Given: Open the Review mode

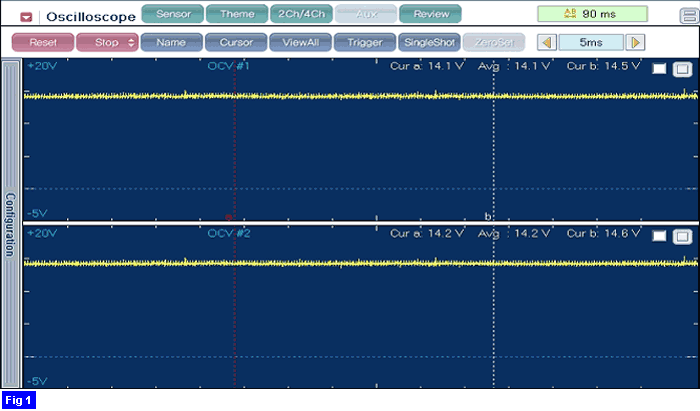Looking at the screenshot, I should click(x=430, y=14).
